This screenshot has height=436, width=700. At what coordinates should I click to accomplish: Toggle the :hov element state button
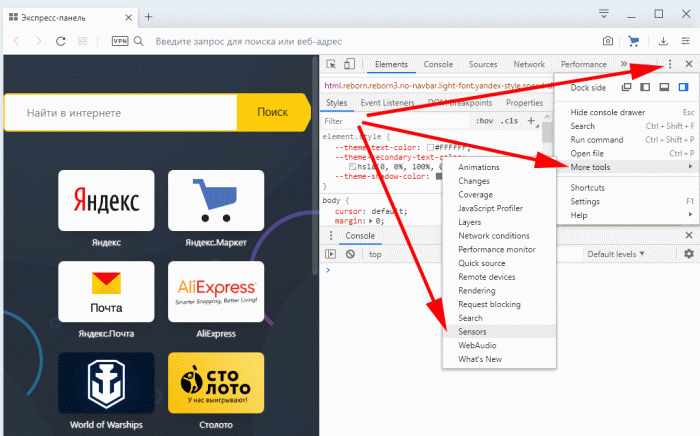pos(485,120)
